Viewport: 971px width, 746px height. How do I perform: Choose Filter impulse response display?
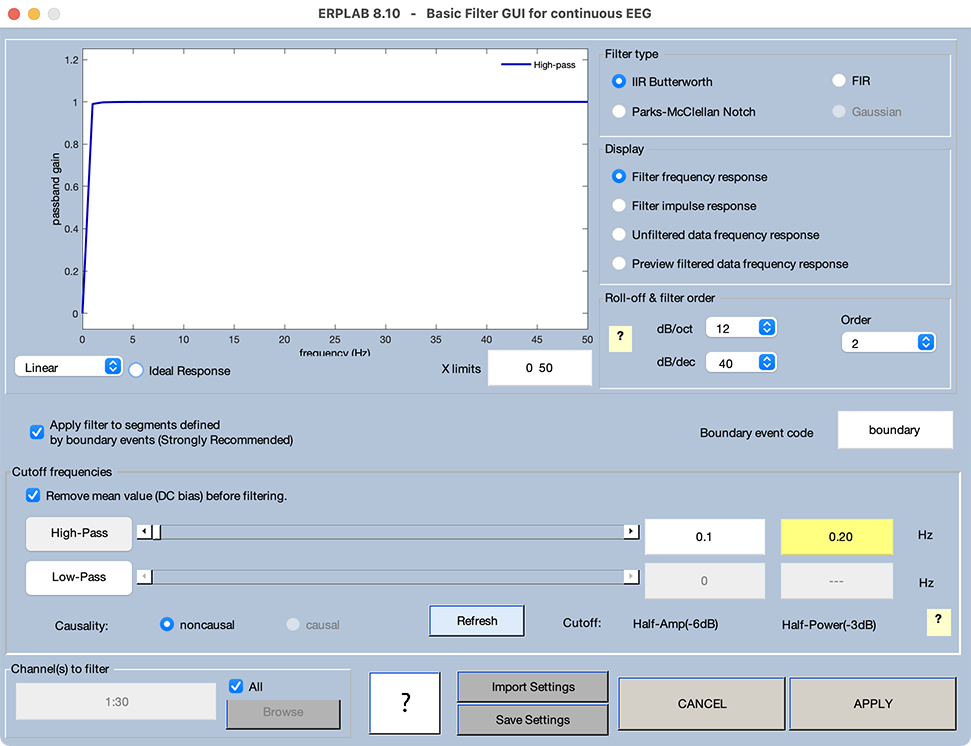pyautogui.click(x=619, y=206)
